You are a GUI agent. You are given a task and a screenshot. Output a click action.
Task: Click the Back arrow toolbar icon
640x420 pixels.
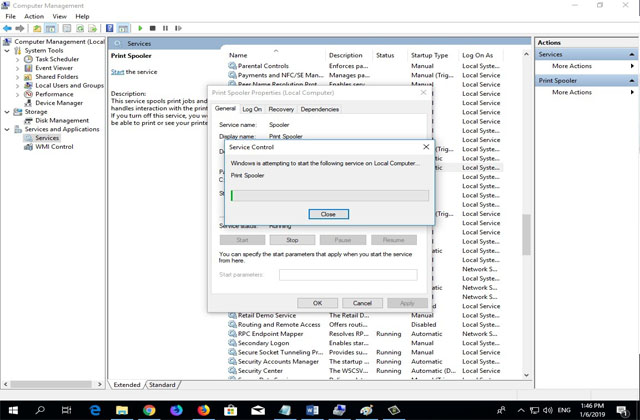click(x=7, y=28)
